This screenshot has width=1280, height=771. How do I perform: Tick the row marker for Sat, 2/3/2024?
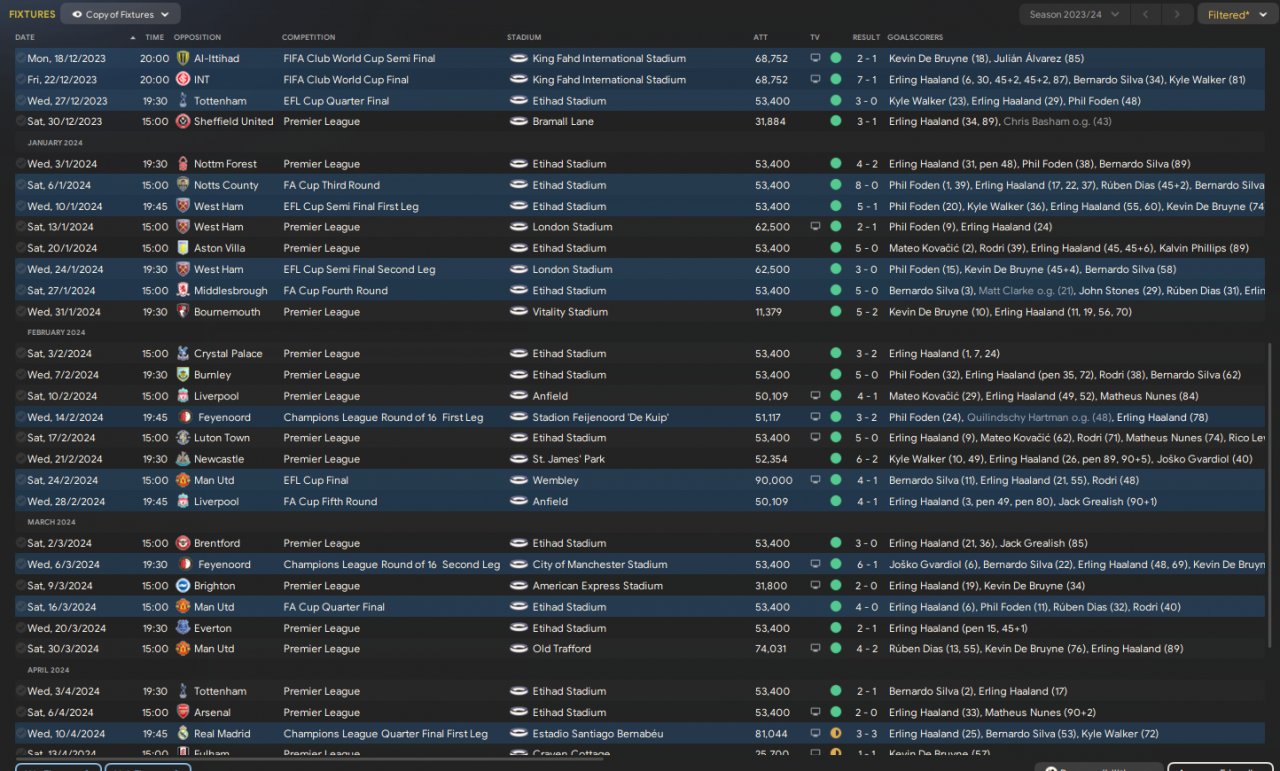(20, 544)
